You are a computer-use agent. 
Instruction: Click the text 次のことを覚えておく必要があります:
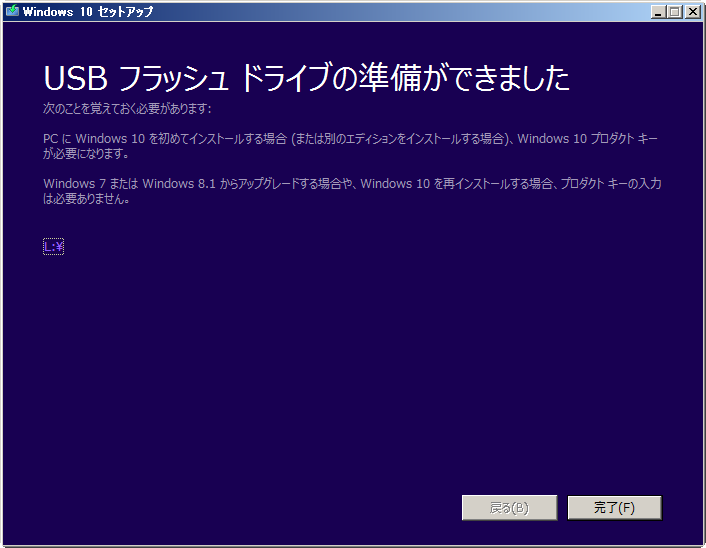(127, 108)
